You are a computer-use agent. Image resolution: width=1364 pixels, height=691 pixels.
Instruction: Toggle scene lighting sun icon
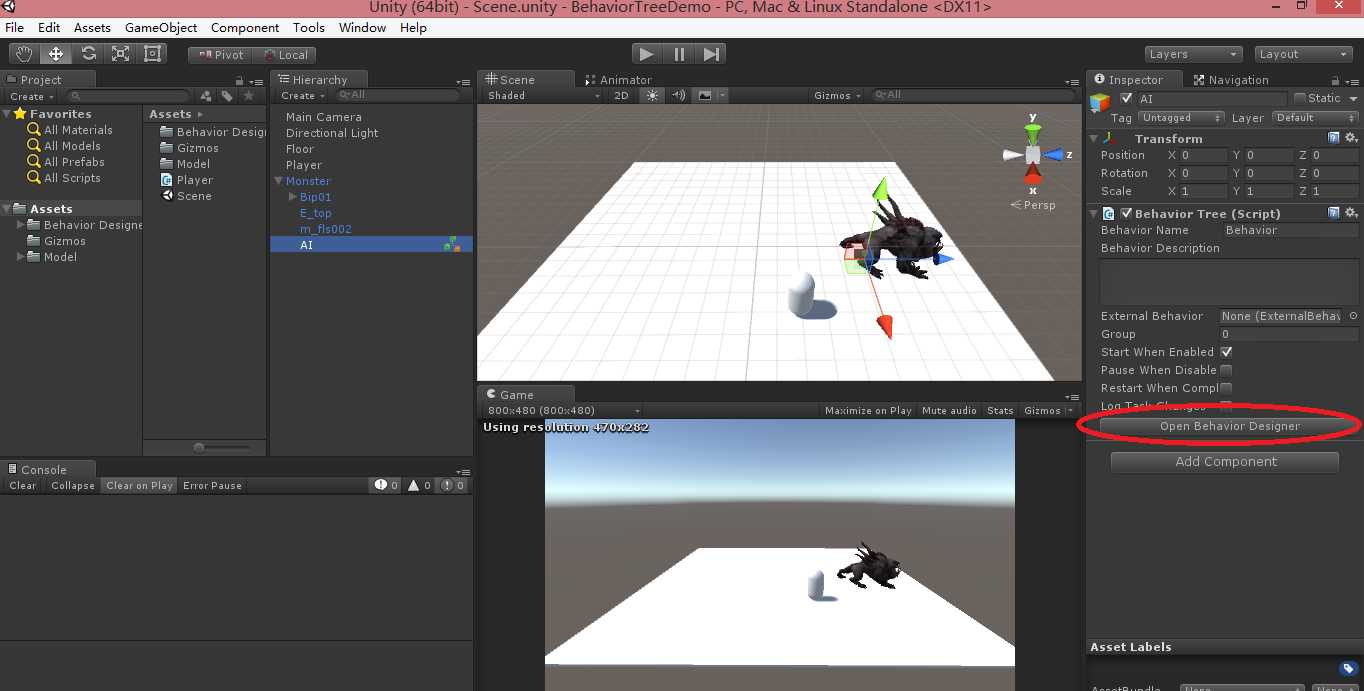tap(652, 95)
